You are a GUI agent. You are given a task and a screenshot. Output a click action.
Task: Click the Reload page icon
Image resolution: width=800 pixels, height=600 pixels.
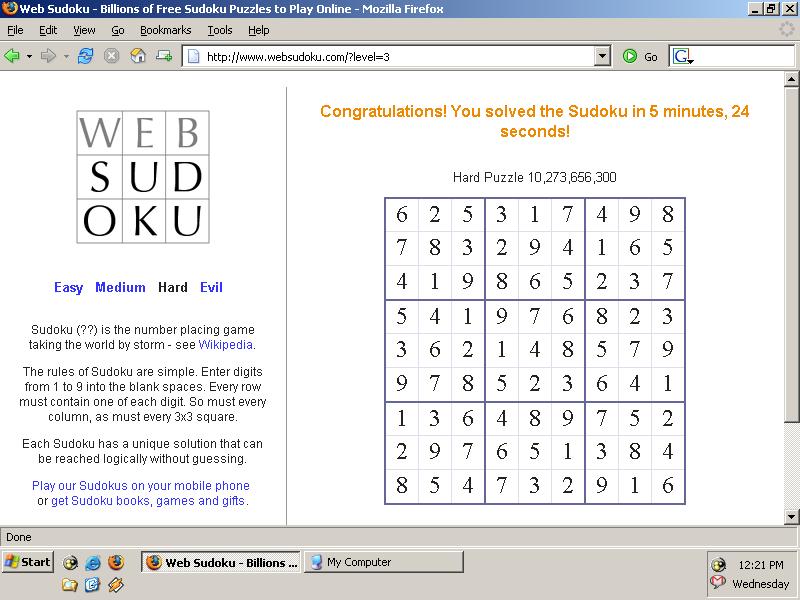coord(85,56)
